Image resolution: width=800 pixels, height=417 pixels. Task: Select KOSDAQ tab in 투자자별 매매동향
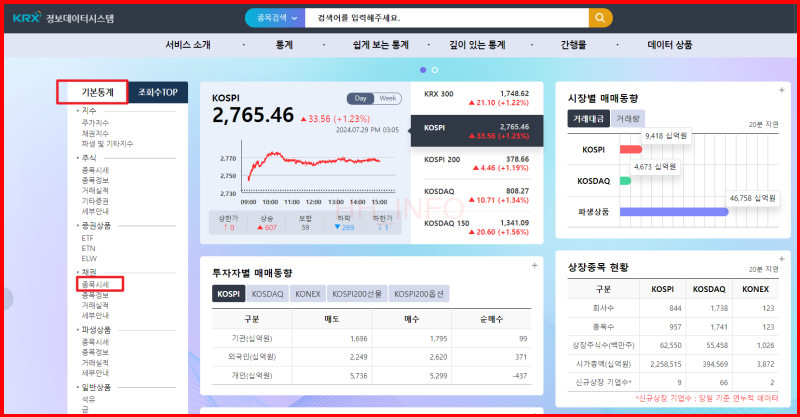pos(267,294)
